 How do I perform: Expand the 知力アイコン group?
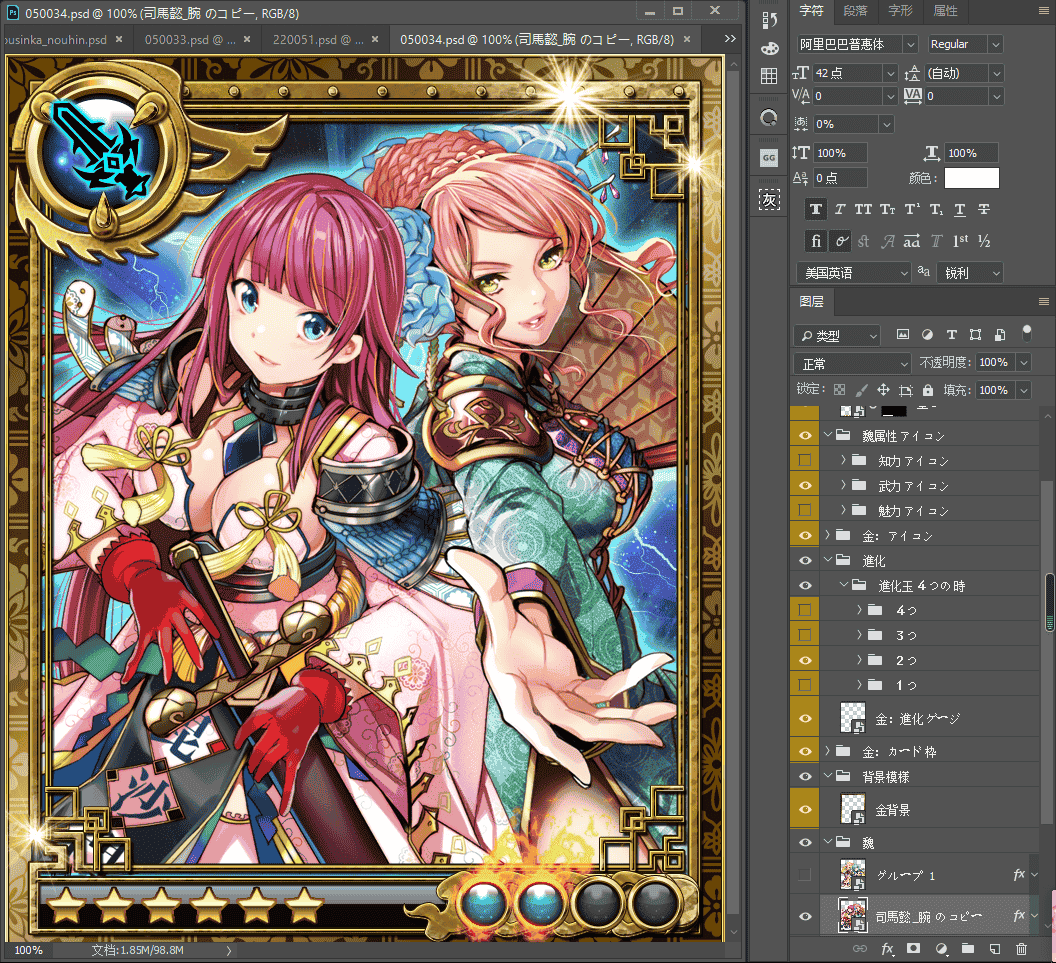tap(843, 461)
